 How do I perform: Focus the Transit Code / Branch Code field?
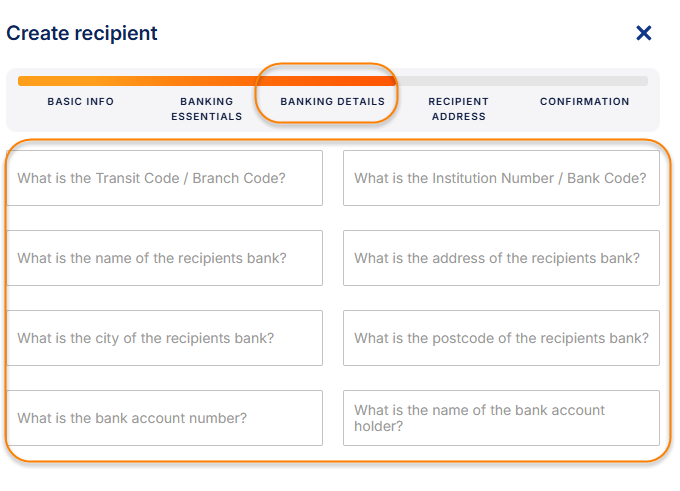coord(165,178)
